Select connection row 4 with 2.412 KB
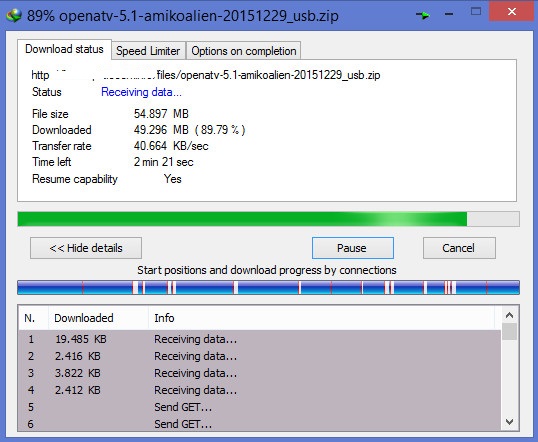 [260, 390]
